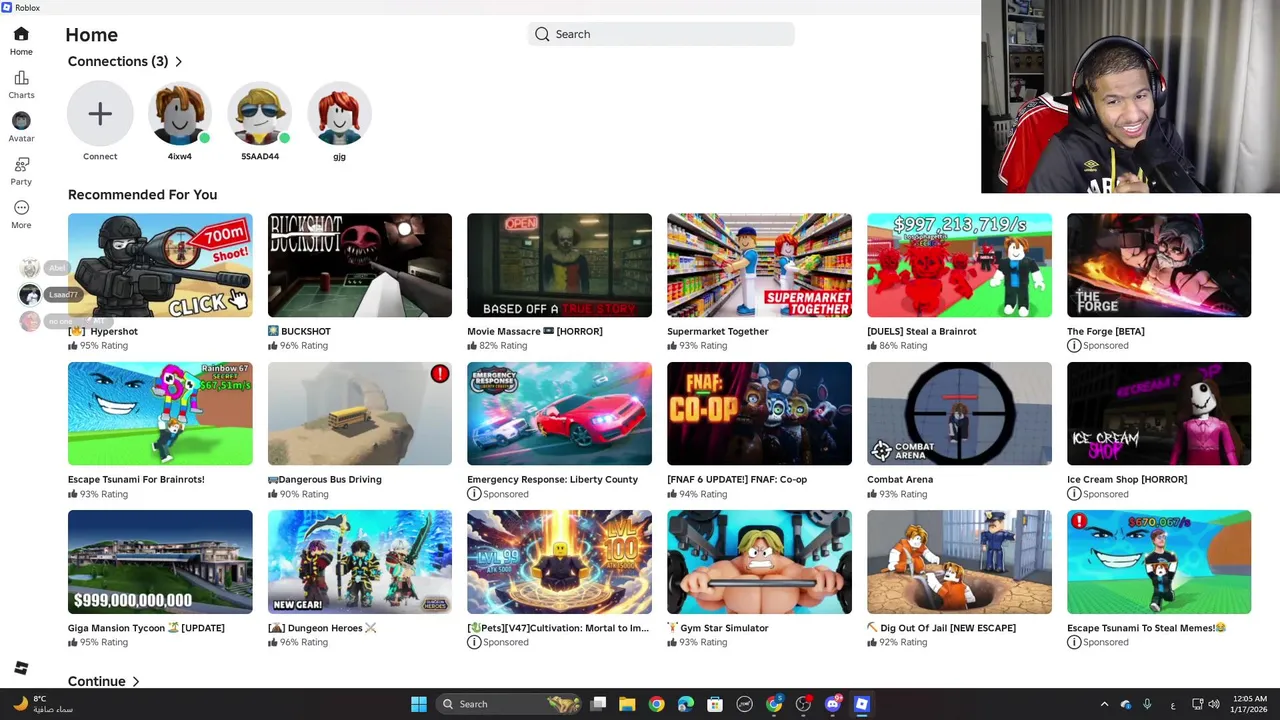Open 4ixw4 friend avatar
The height and width of the screenshot is (720, 1280).
(180, 114)
